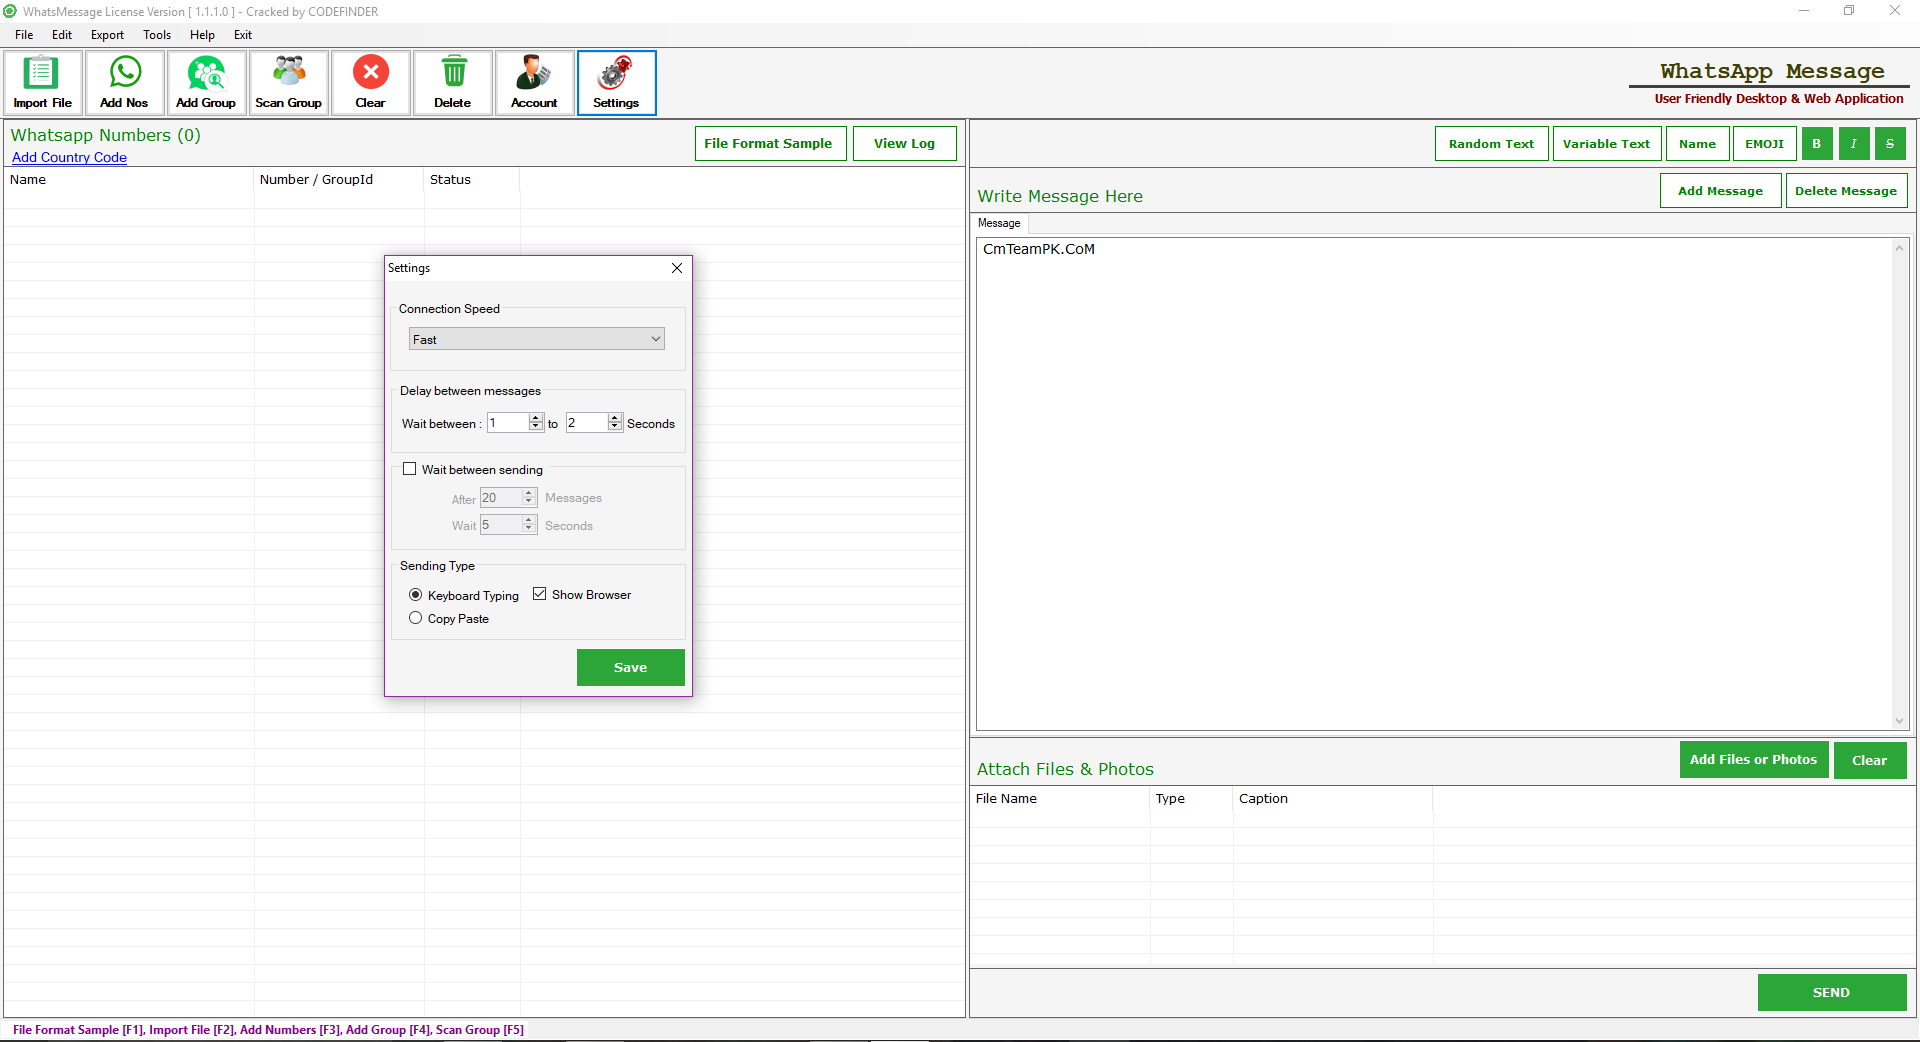Increase the second wait seconds stepper
The image size is (1920, 1042).
[x=615, y=418]
